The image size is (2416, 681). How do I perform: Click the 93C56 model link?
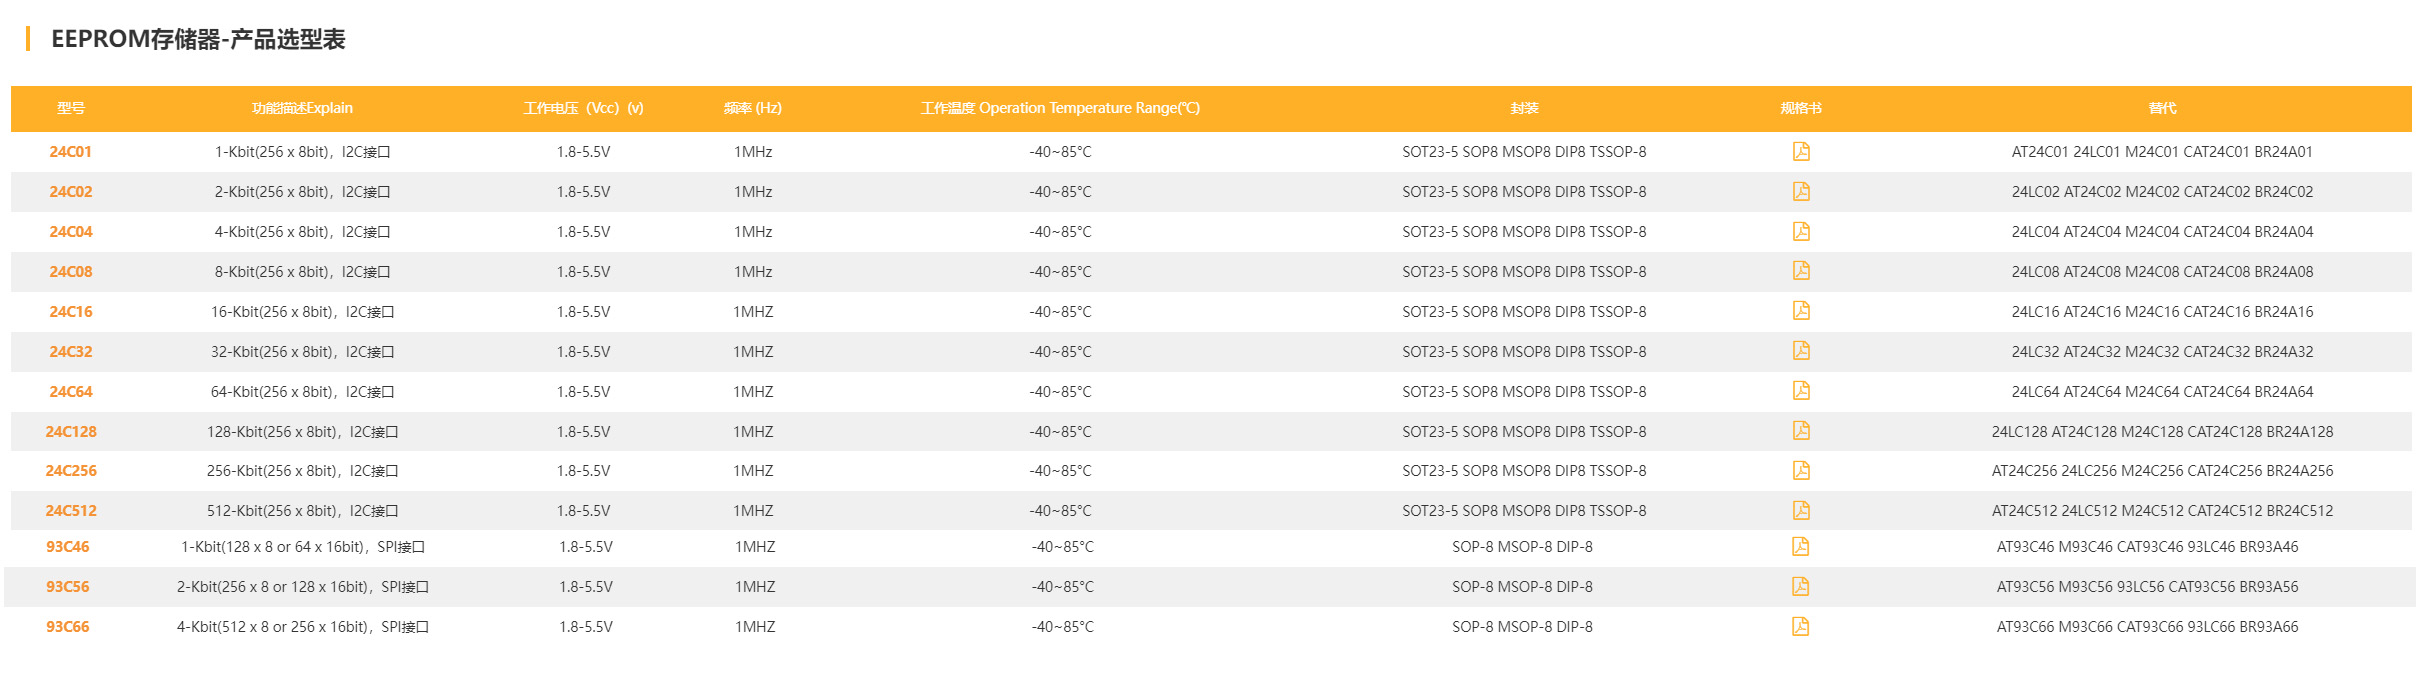tap(67, 587)
